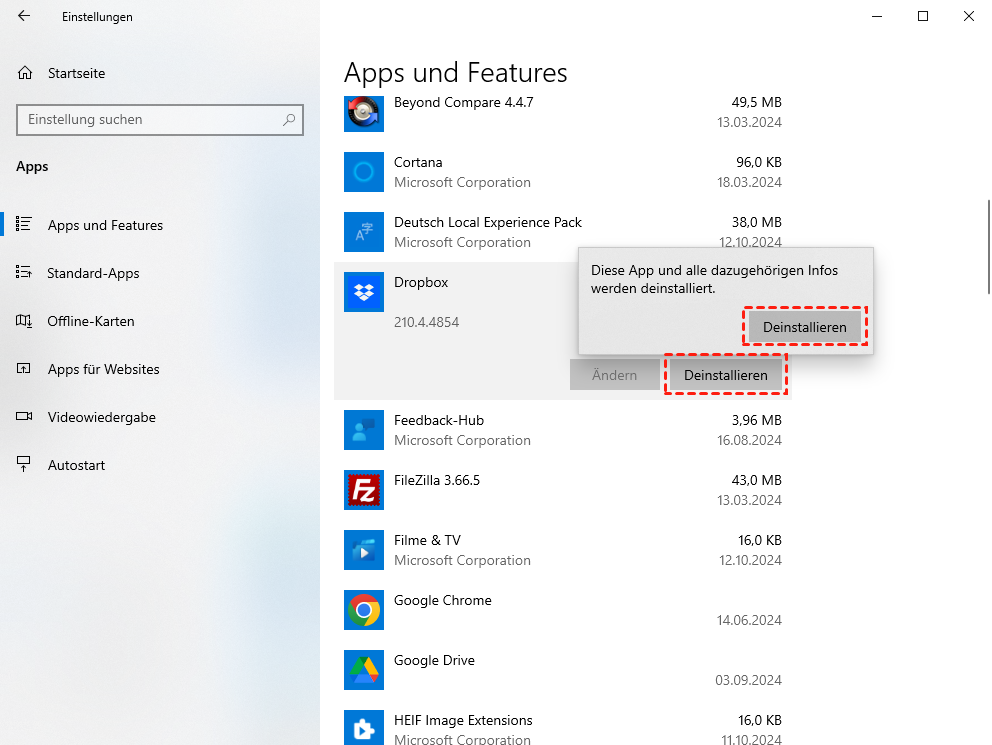The image size is (992, 745).
Task: Click Dropbox version 210.4.4854
Action: click(x=426, y=323)
